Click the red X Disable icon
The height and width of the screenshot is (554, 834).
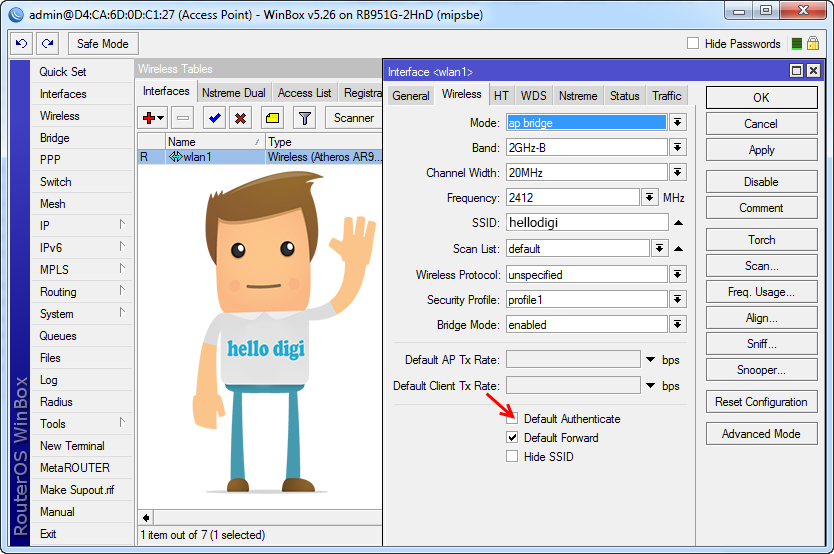point(240,118)
